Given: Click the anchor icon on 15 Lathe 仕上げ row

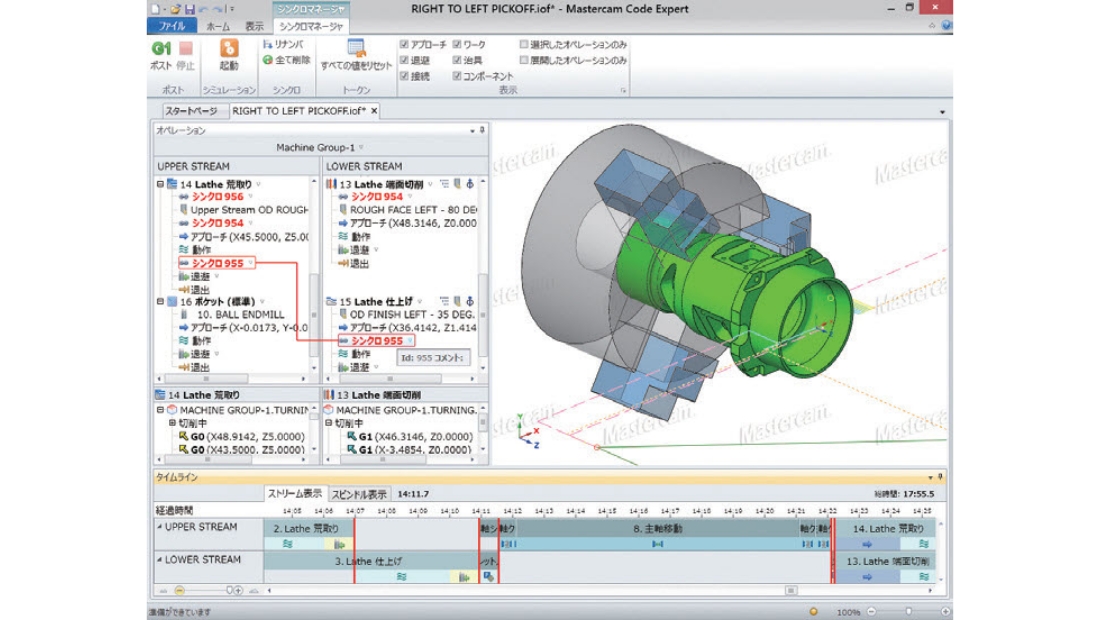Looking at the screenshot, I should tap(470, 302).
